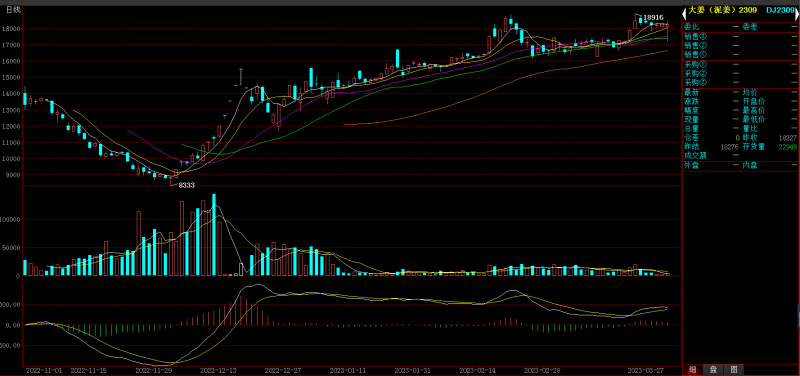Click the 18000 price axis label
Image resolution: width=800 pixels, height=376 pixels.
click(x=13, y=29)
